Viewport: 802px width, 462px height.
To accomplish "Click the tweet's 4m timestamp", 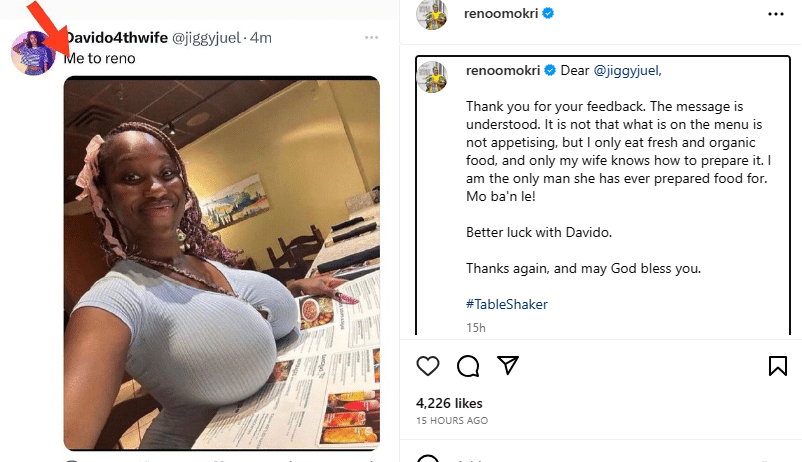I will click(261, 38).
